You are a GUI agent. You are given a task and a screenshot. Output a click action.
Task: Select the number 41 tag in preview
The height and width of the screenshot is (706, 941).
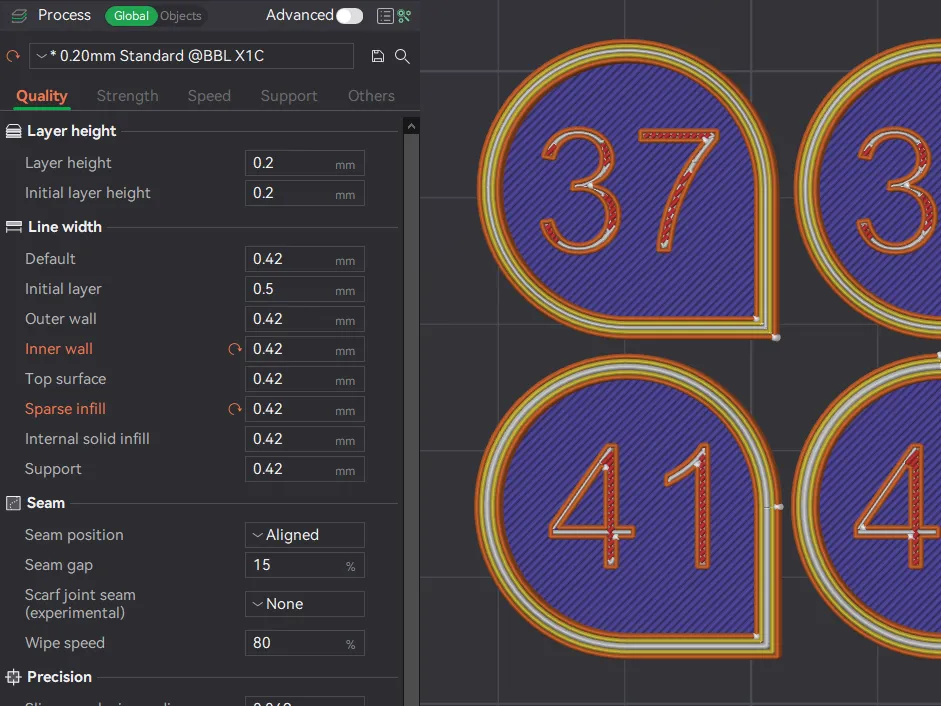point(628,506)
